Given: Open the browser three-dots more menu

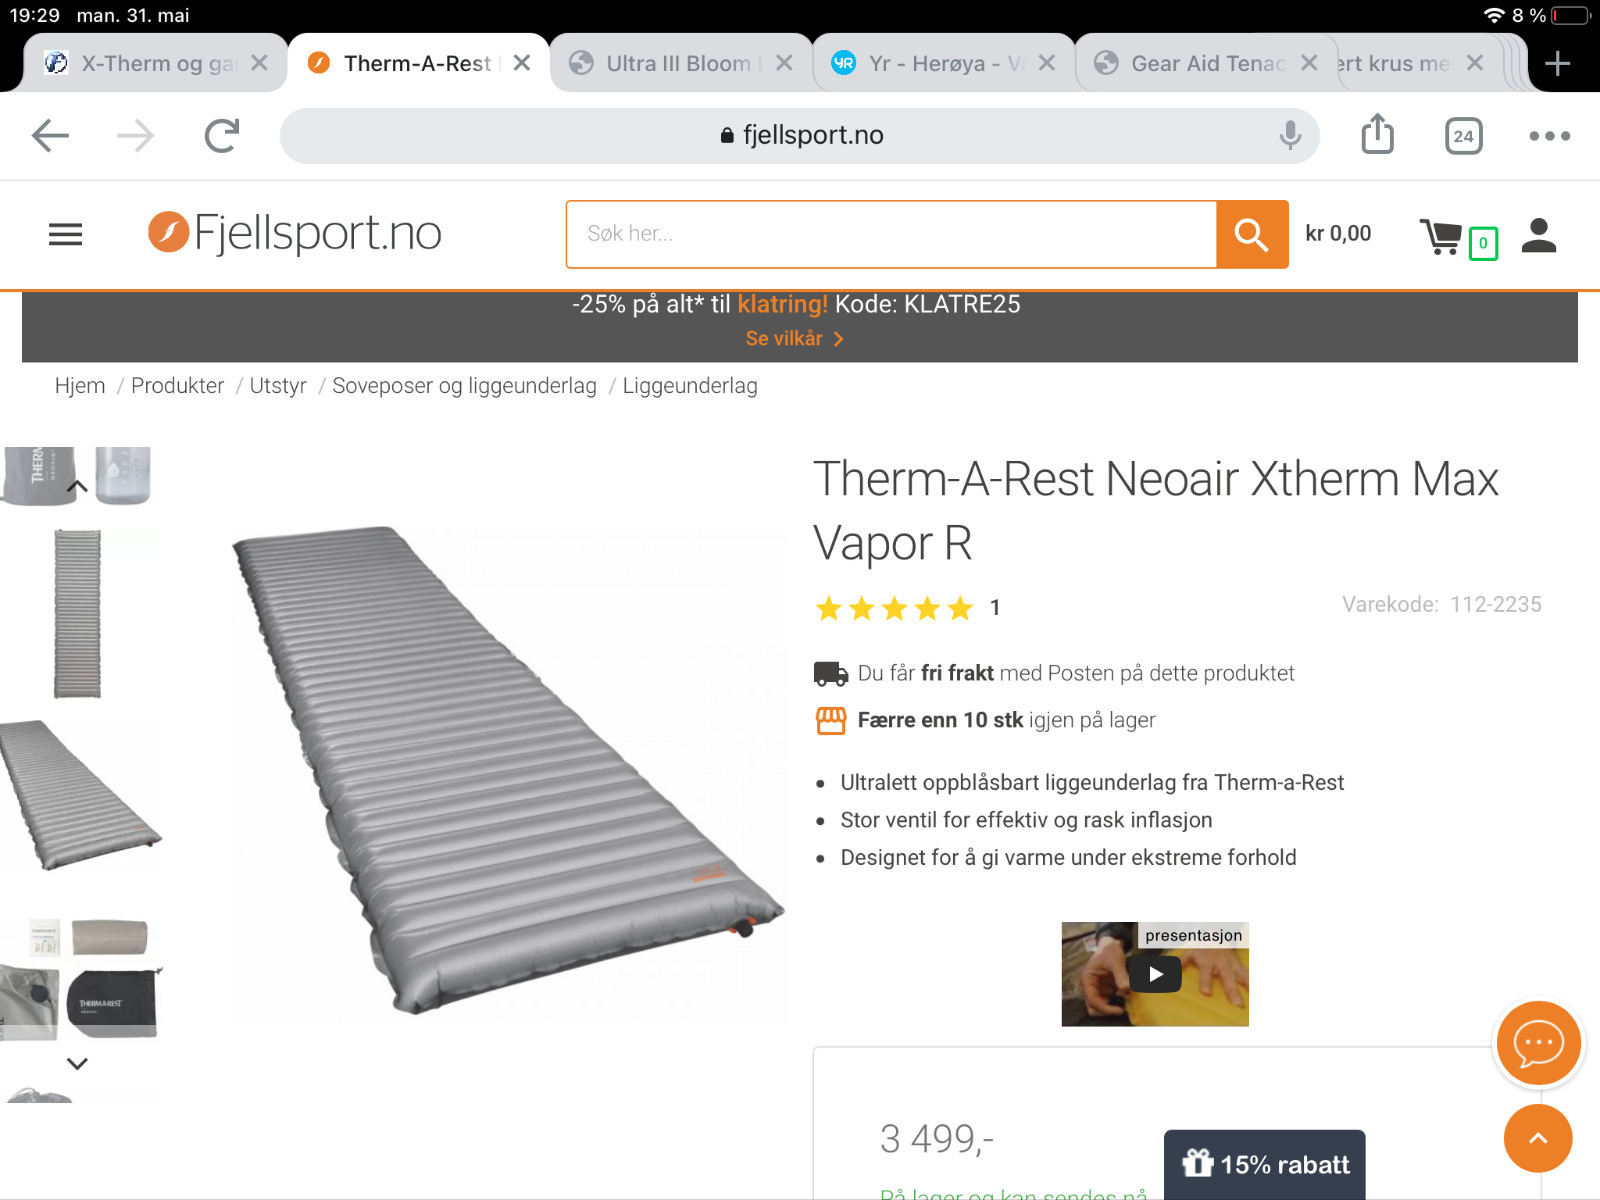Looking at the screenshot, I should 1549,136.
